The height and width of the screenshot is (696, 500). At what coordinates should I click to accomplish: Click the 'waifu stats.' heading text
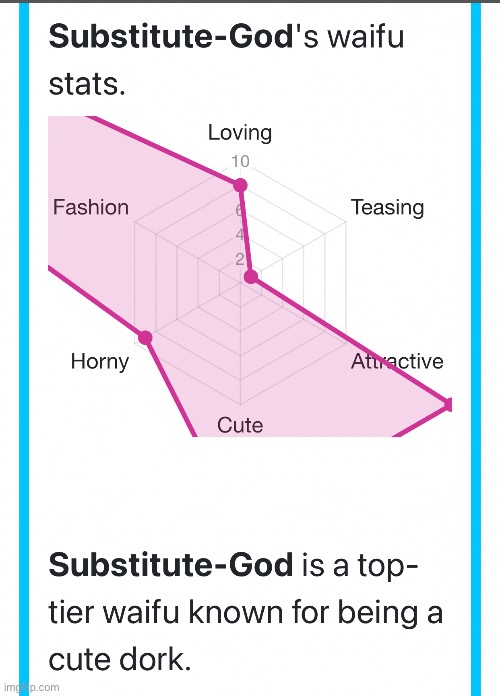point(226,60)
